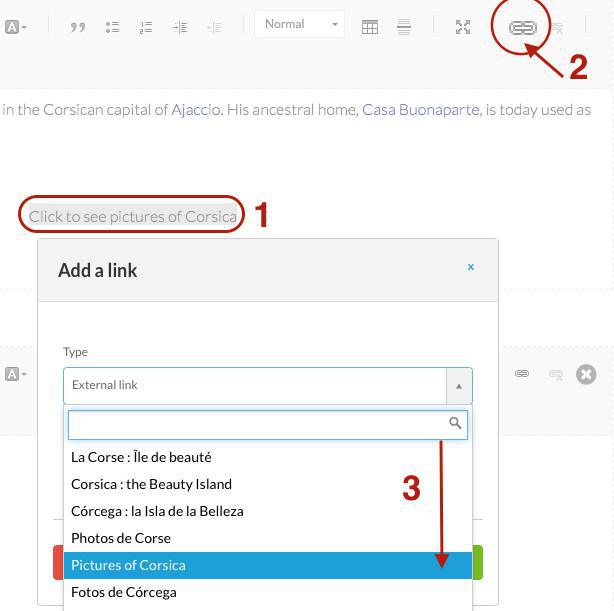Collapse the External link type dropdown
614x611 pixels.
[459, 386]
